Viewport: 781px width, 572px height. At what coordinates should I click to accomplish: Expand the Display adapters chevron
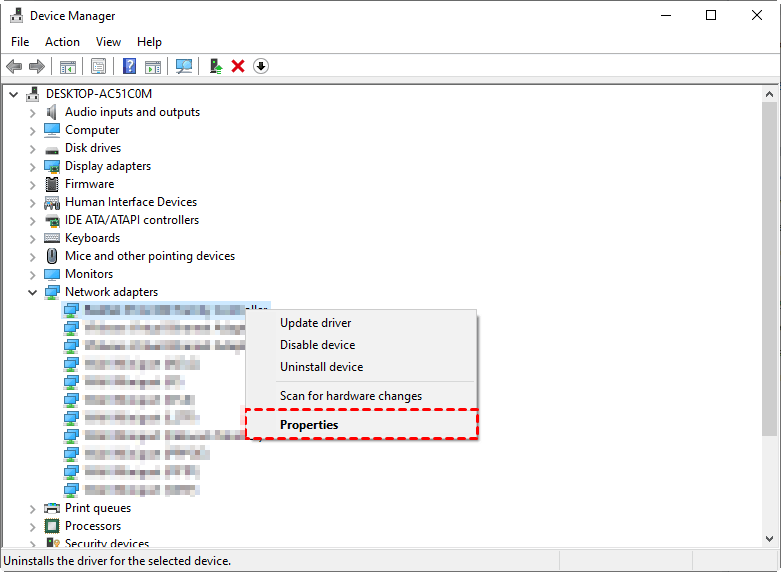[x=33, y=167]
